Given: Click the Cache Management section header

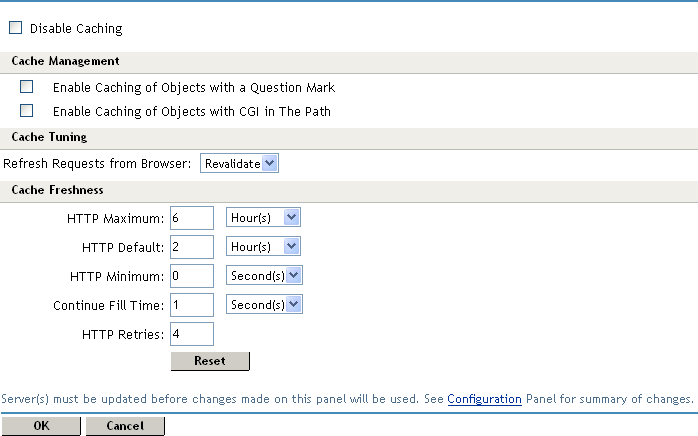Looking at the screenshot, I should tap(66, 62).
